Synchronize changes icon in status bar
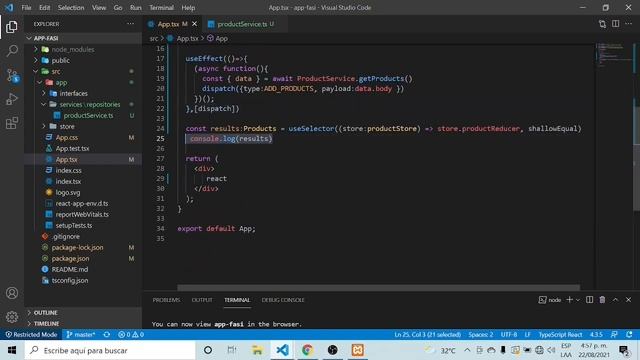This screenshot has height=360, width=640. tap(107, 334)
